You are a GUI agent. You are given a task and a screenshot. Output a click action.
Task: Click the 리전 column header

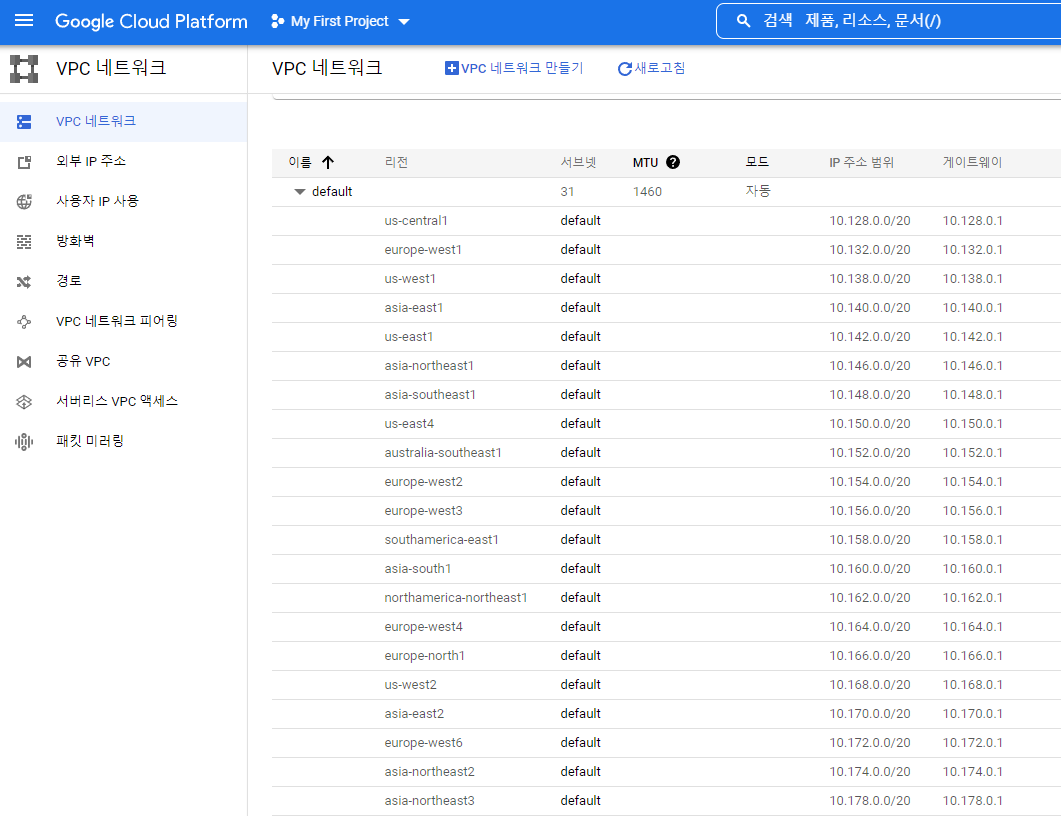click(x=396, y=162)
